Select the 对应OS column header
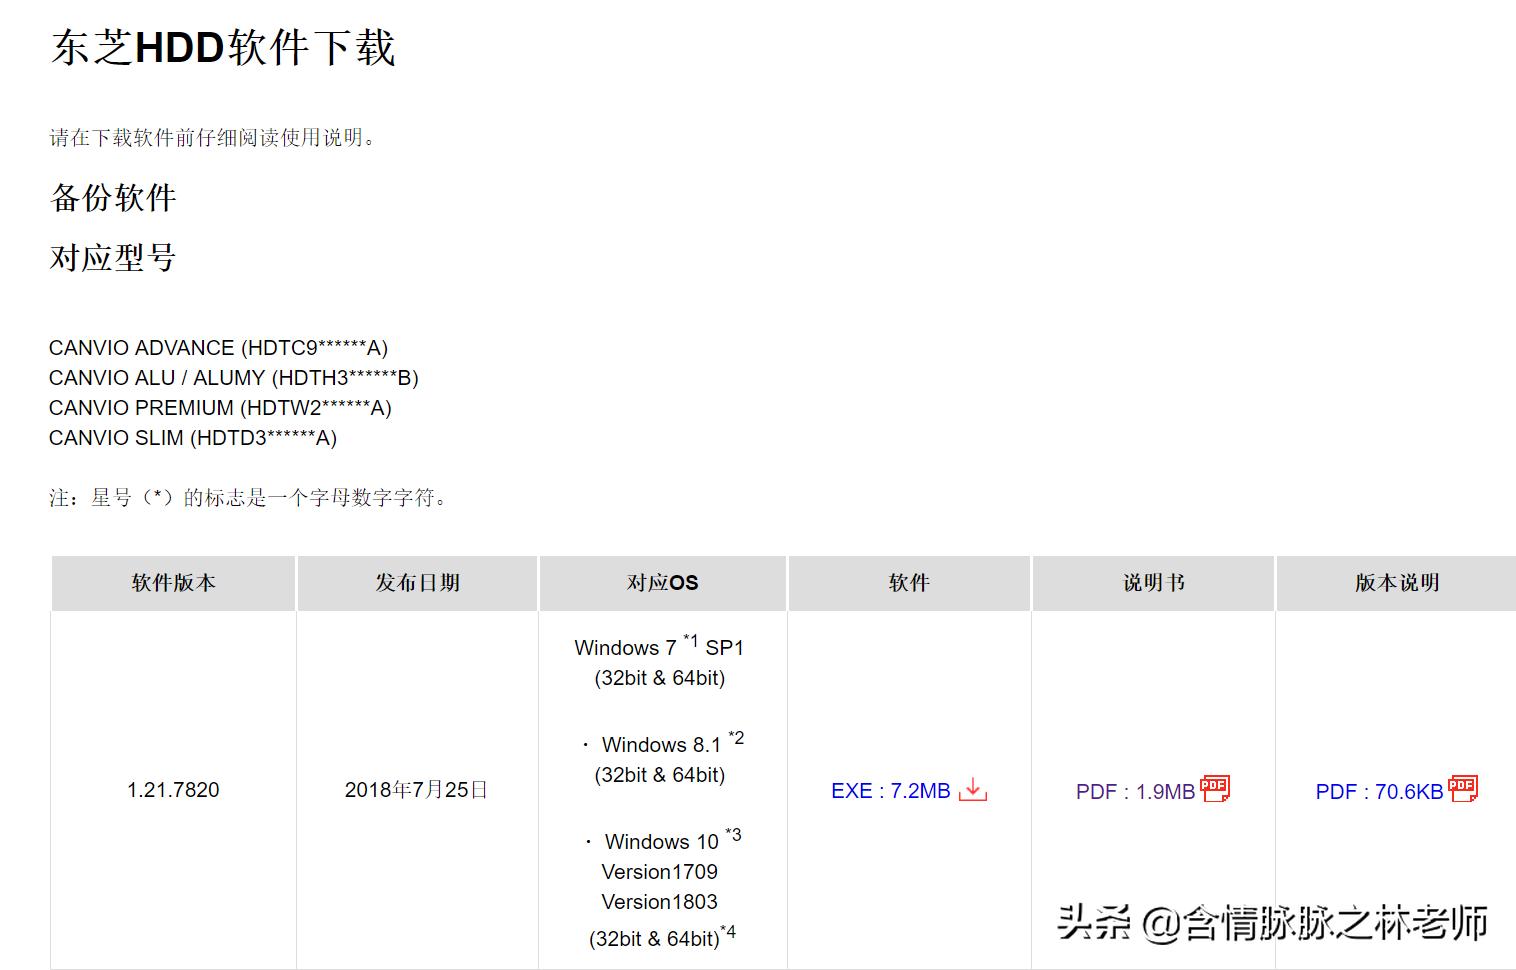 coord(662,583)
